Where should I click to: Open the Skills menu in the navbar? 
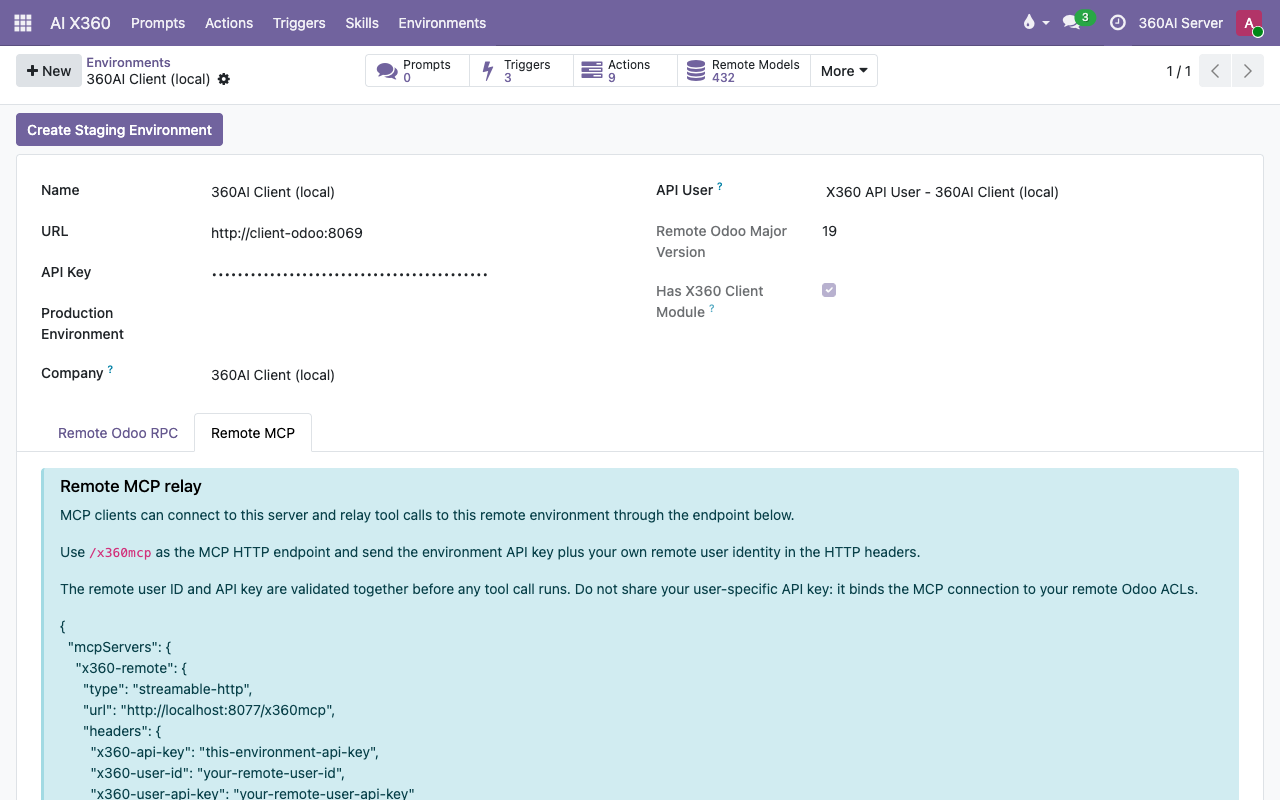pyautogui.click(x=362, y=23)
